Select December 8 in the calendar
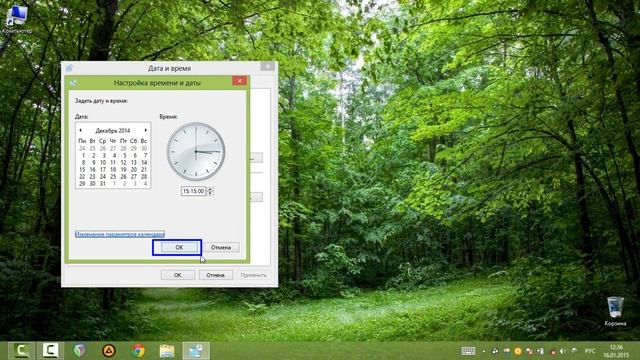The height and width of the screenshot is (360, 640). coord(83,162)
